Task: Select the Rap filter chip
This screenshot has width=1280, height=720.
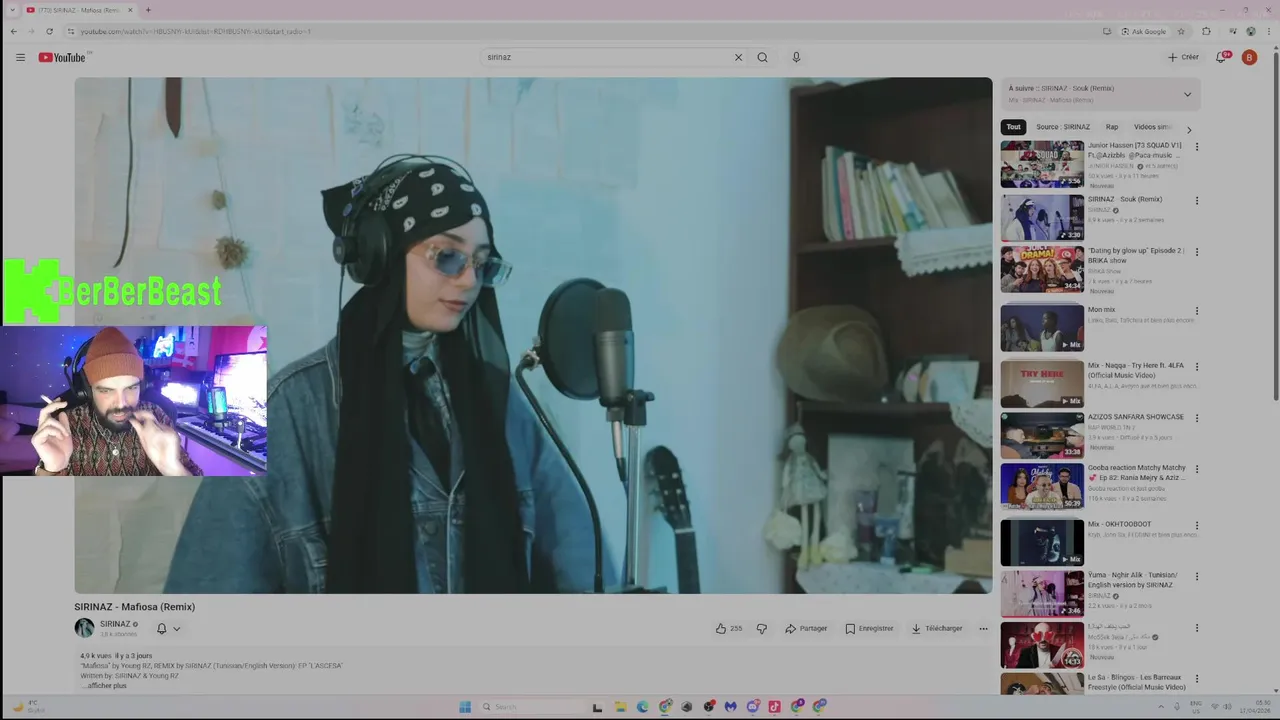Action: (x=1112, y=127)
